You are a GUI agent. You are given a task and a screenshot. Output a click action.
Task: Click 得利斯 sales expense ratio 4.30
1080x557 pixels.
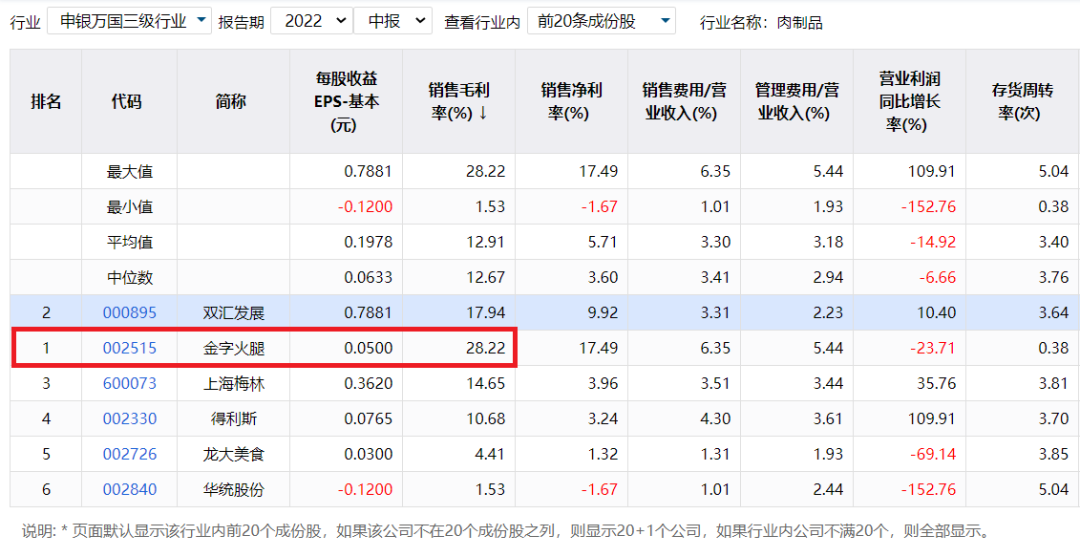716,419
